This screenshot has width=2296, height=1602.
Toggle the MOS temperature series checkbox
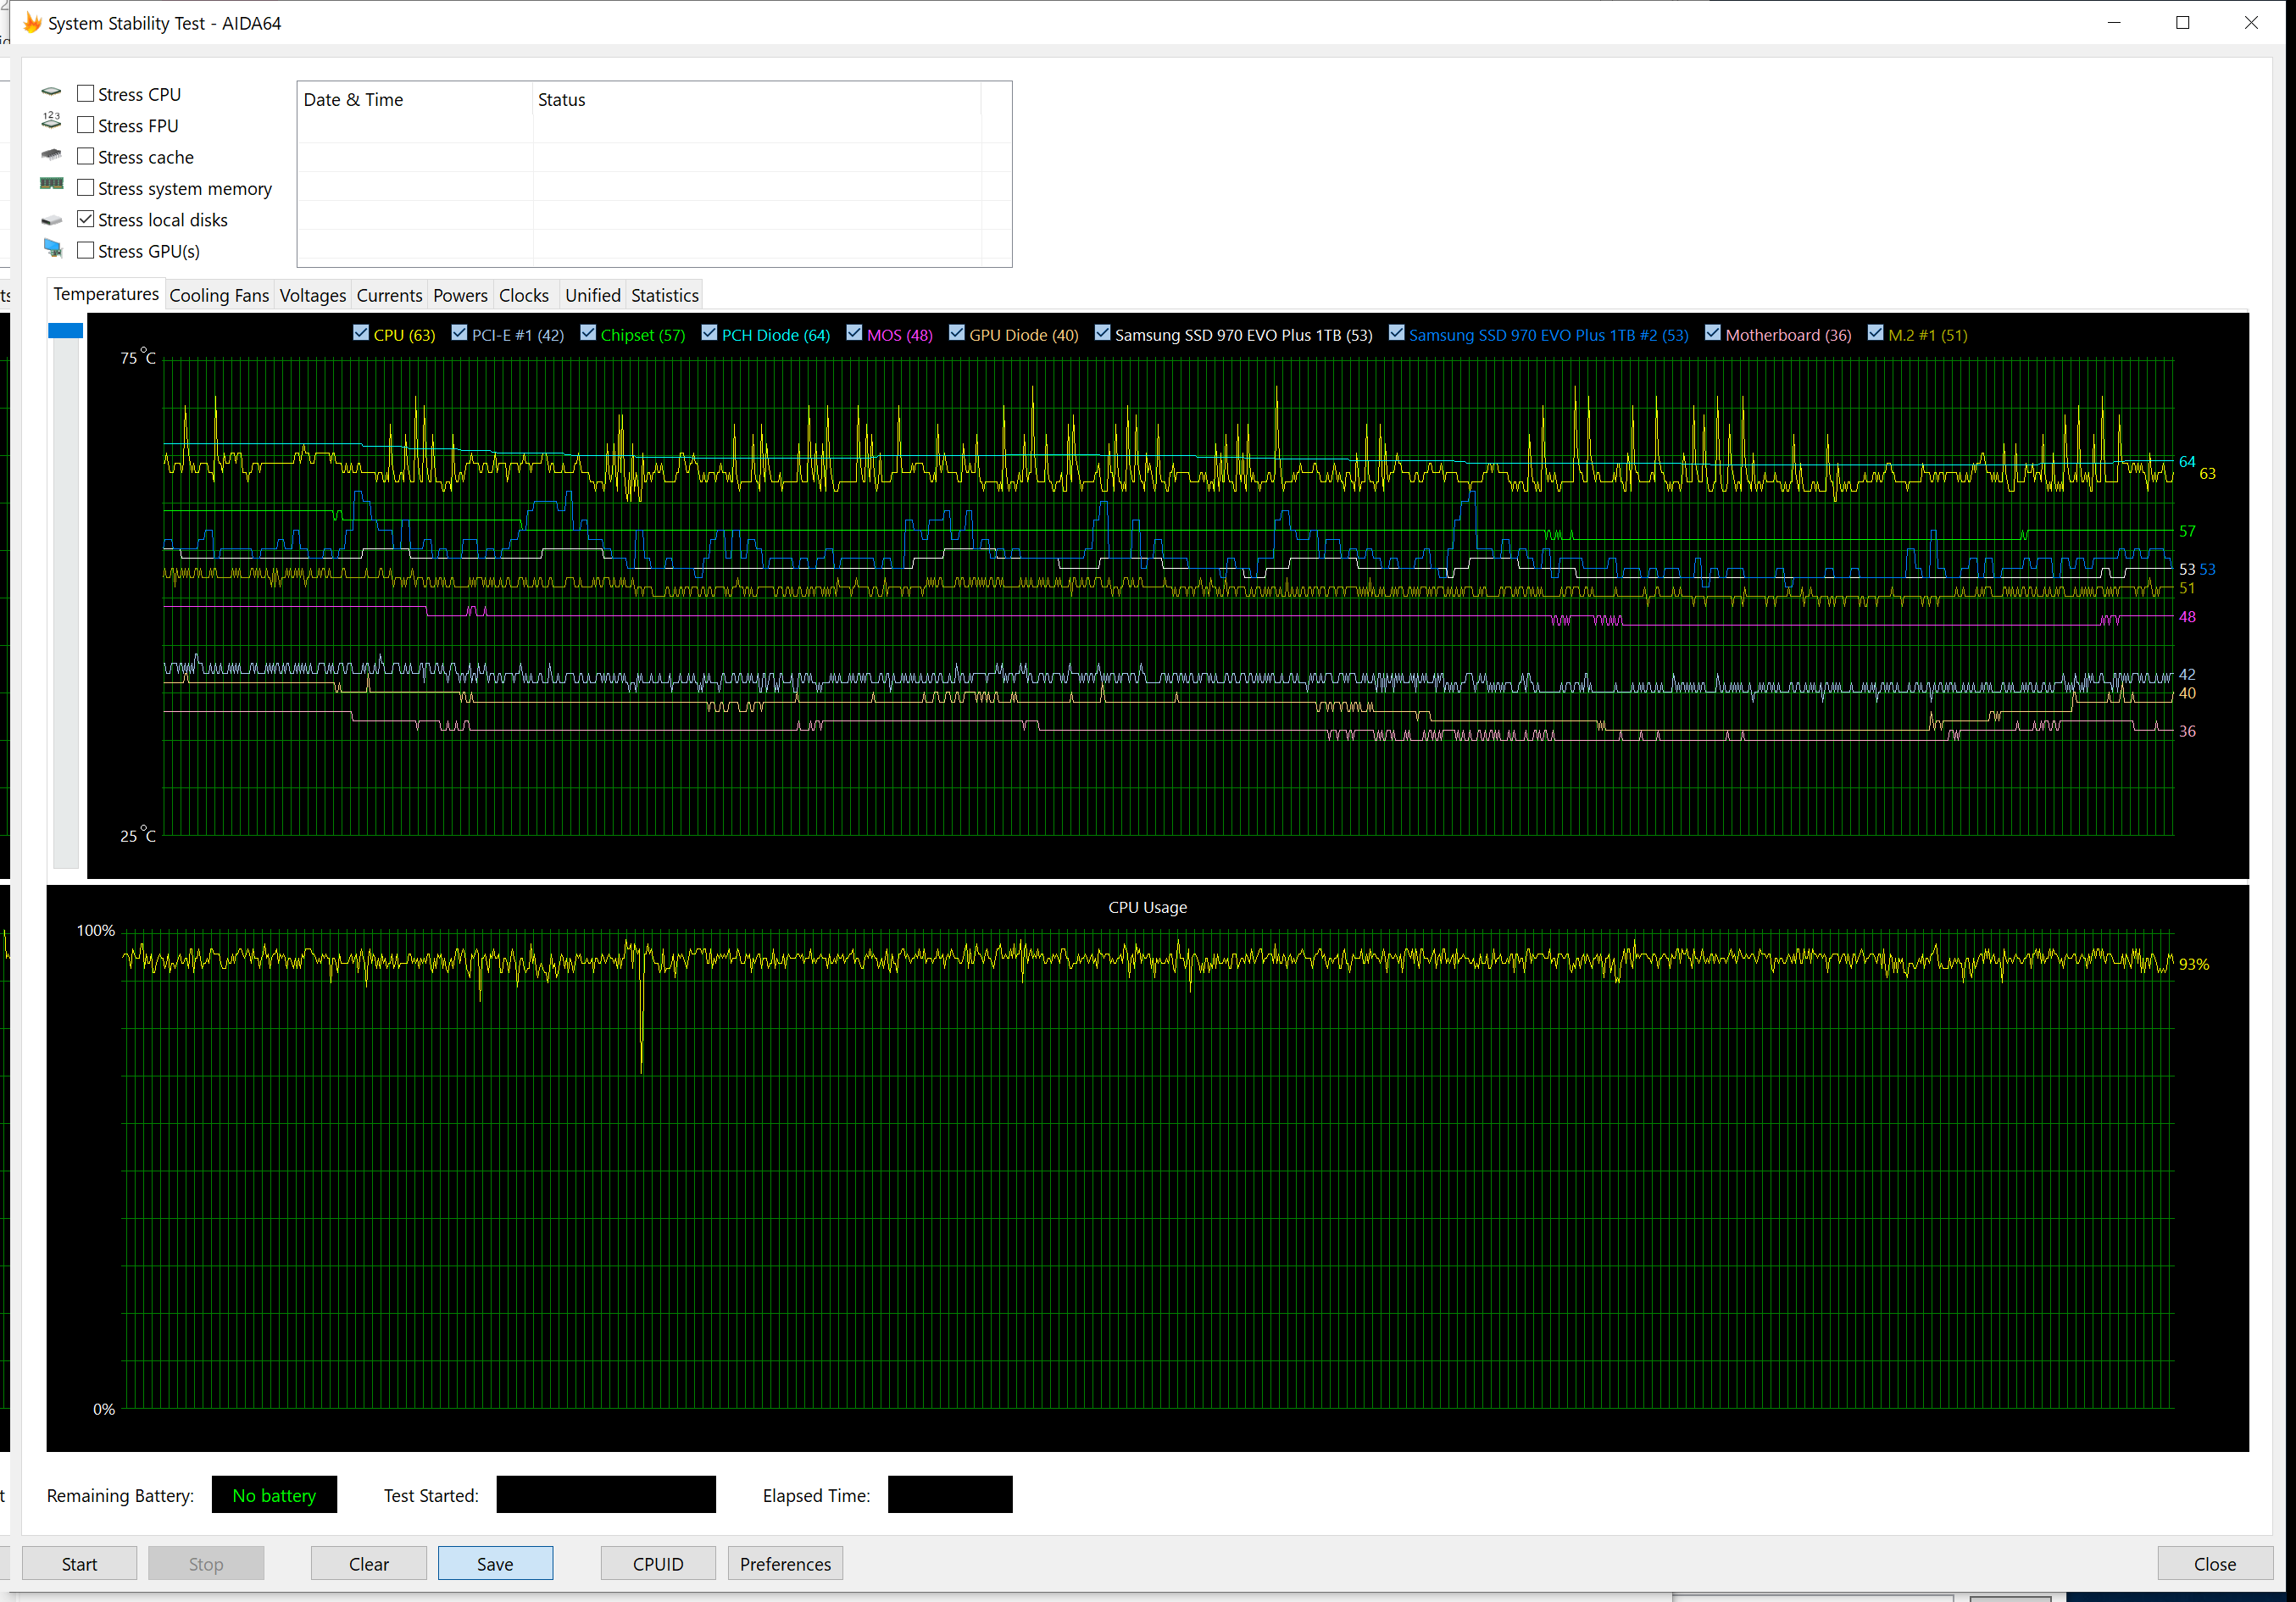pos(854,334)
